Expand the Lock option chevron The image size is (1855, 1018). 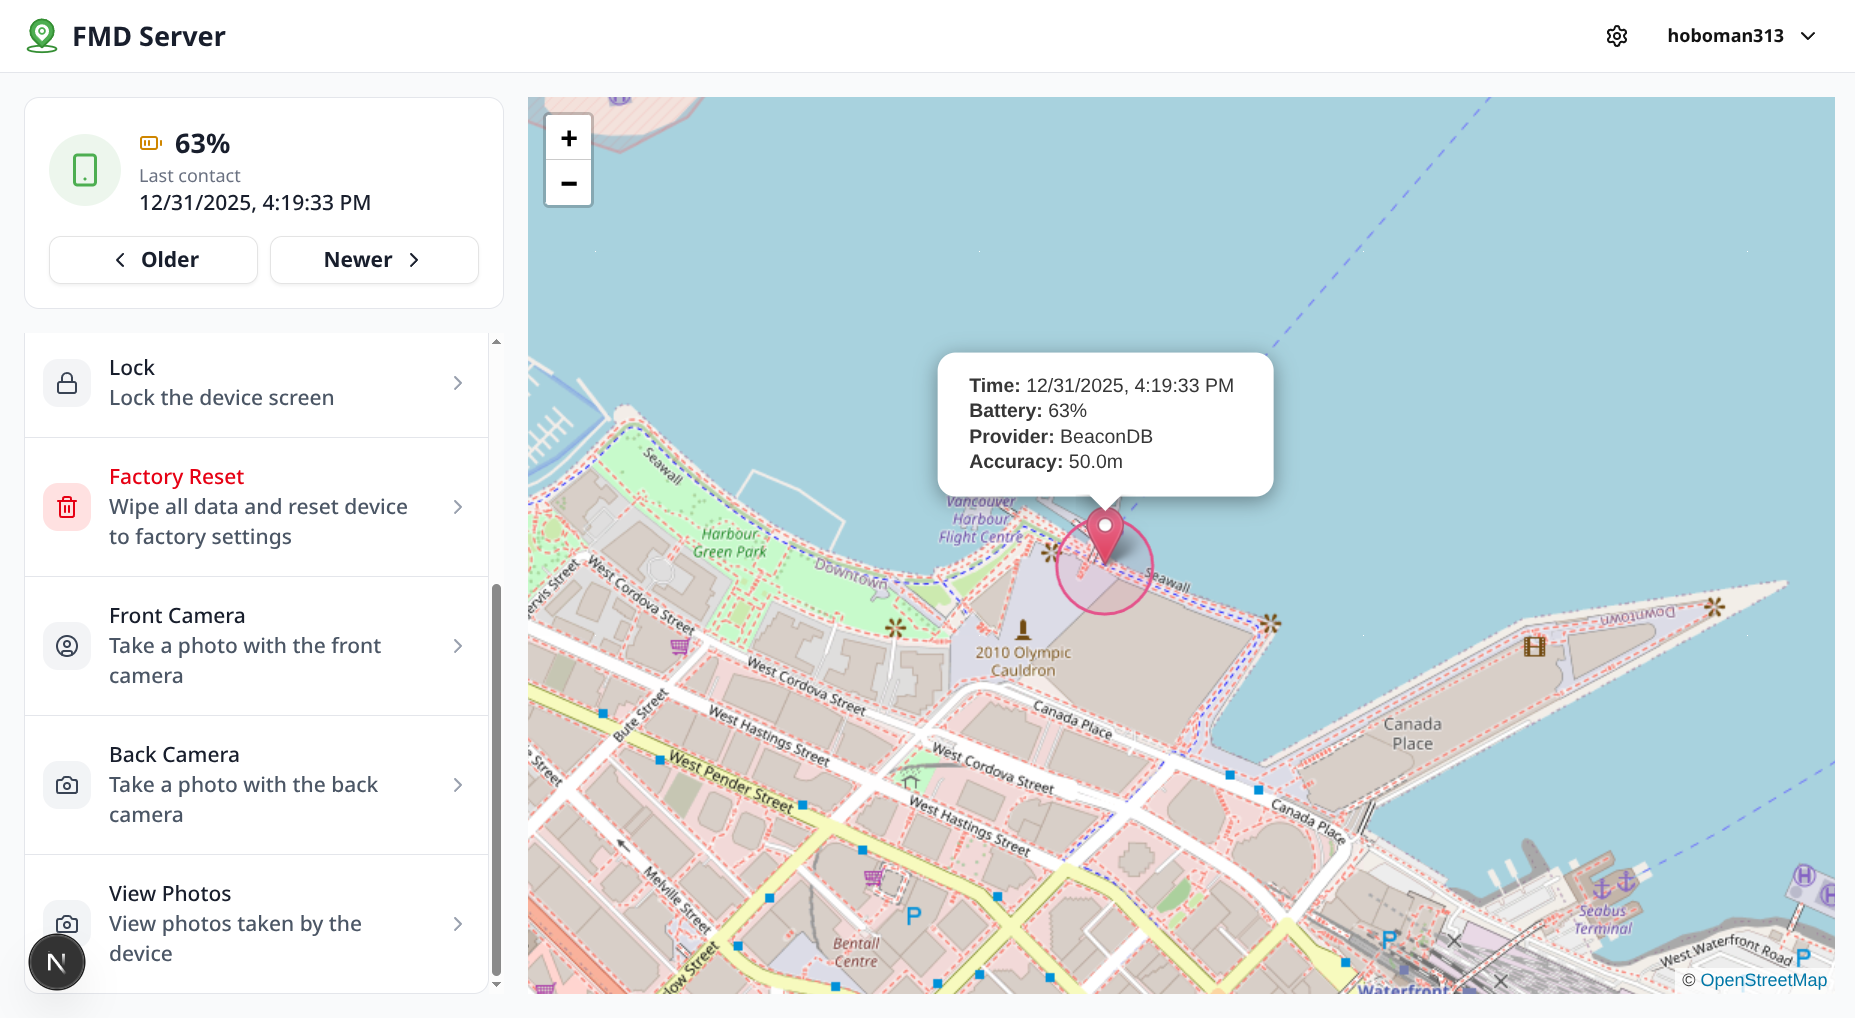pyautogui.click(x=458, y=384)
